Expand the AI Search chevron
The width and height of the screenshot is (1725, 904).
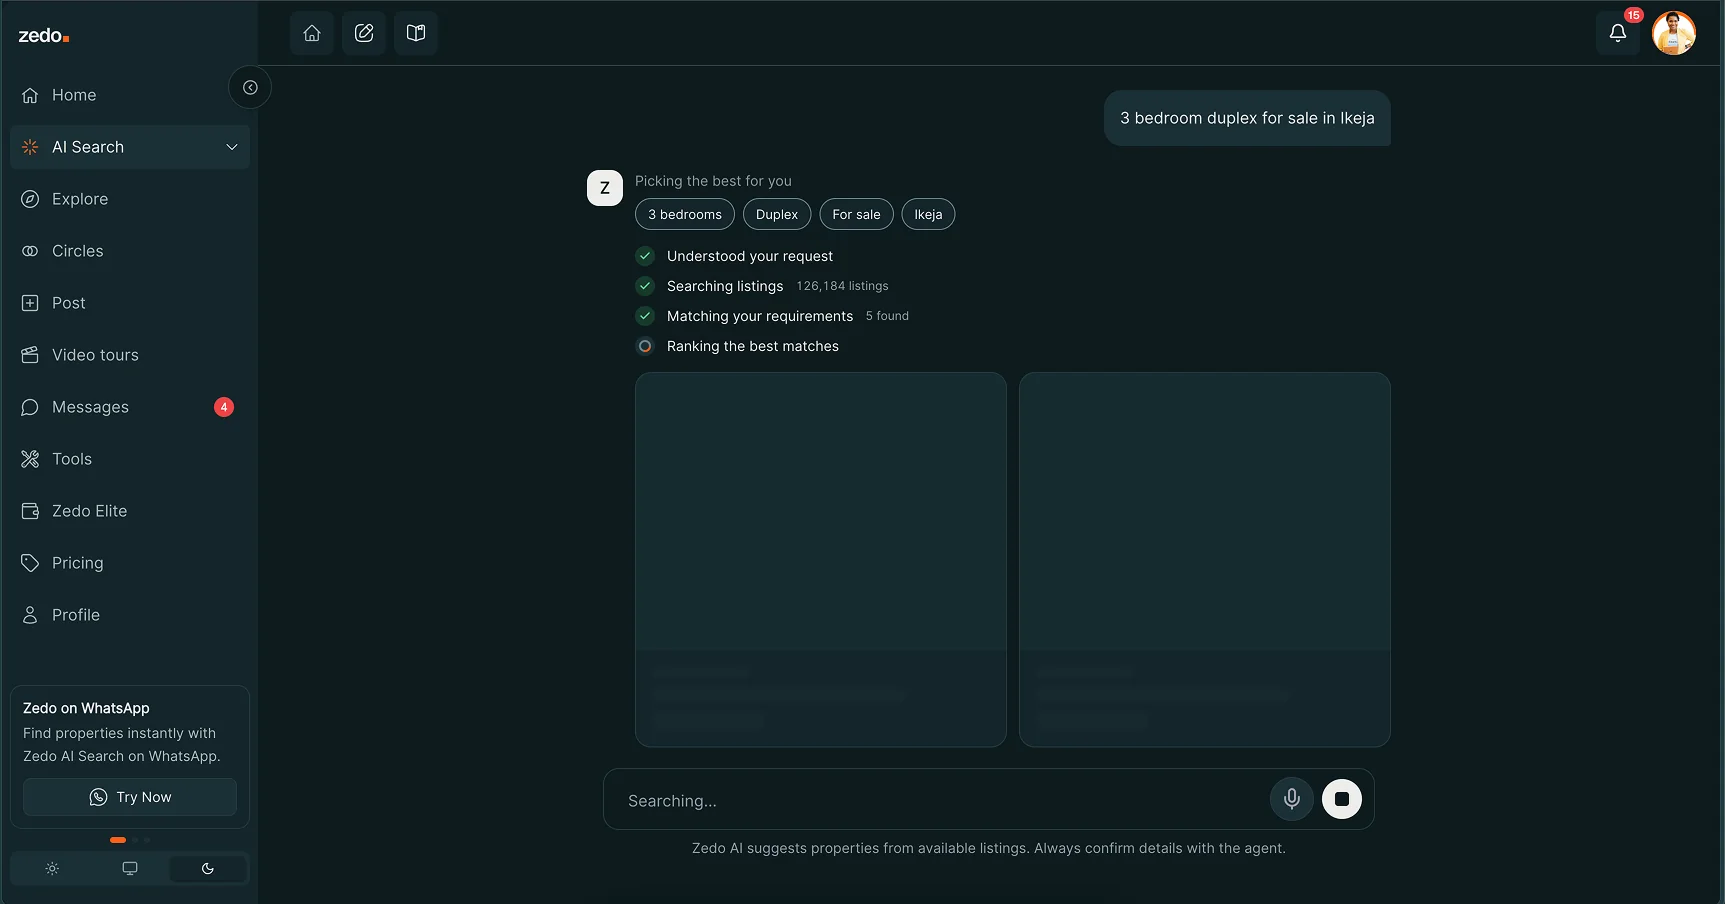tap(232, 147)
